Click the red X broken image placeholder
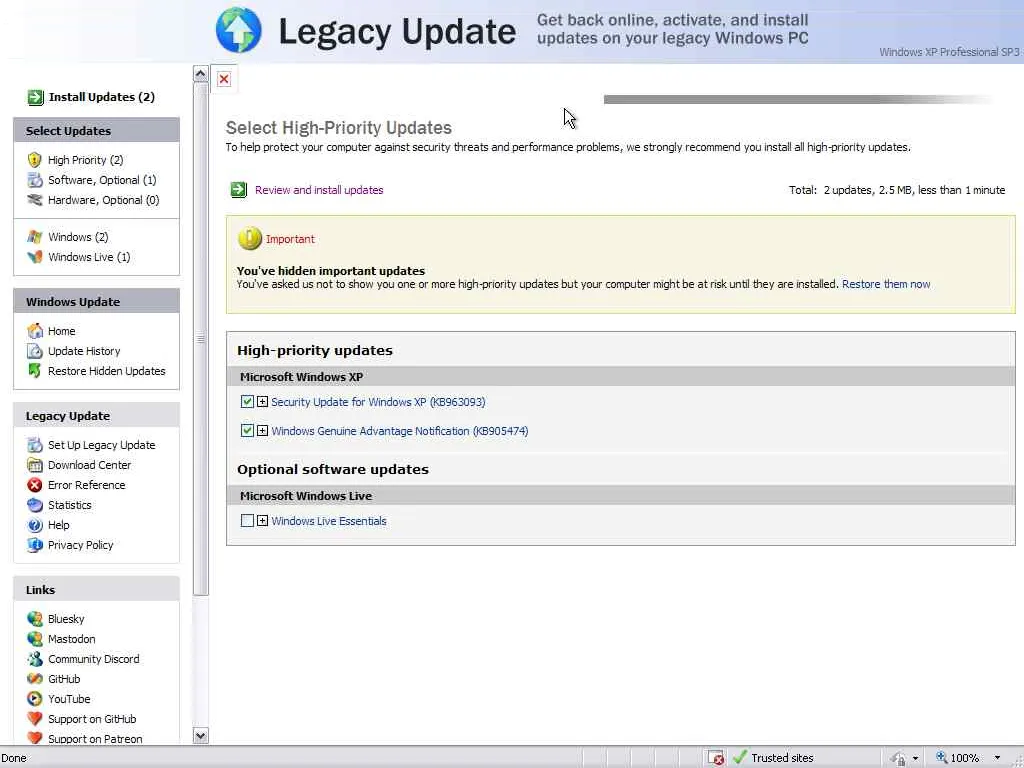1024x768 pixels. click(x=224, y=79)
